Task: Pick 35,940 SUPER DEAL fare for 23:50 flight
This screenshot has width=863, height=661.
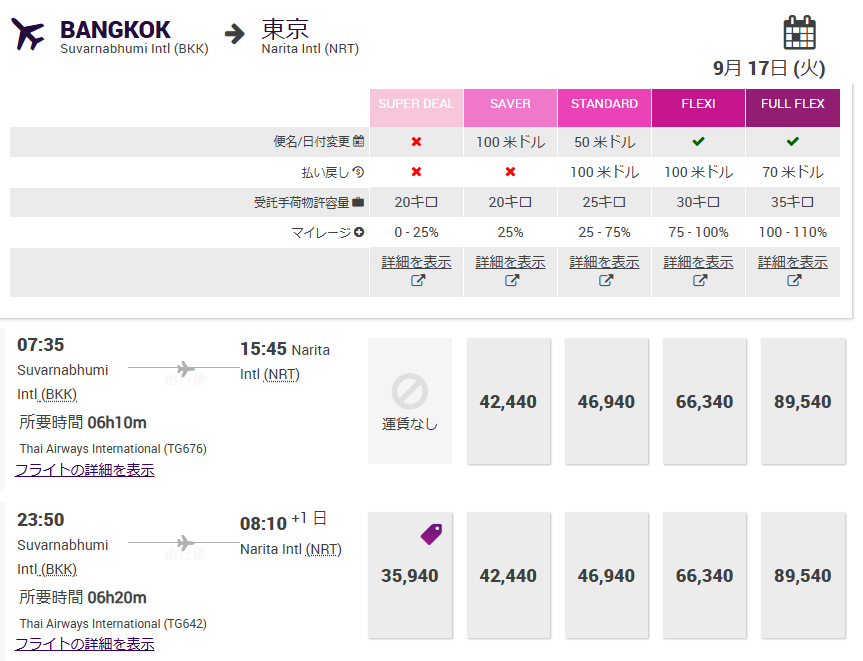Action: (x=410, y=577)
